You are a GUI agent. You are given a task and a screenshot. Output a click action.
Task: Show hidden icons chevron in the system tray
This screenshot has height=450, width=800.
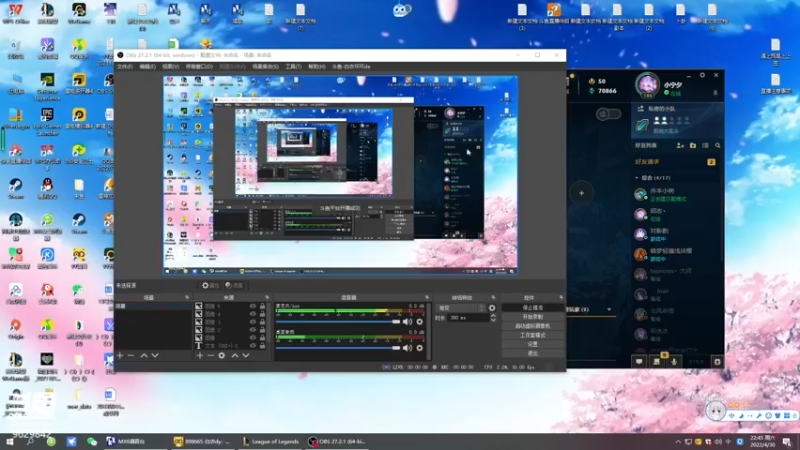pyautogui.click(x=678, y=442)
